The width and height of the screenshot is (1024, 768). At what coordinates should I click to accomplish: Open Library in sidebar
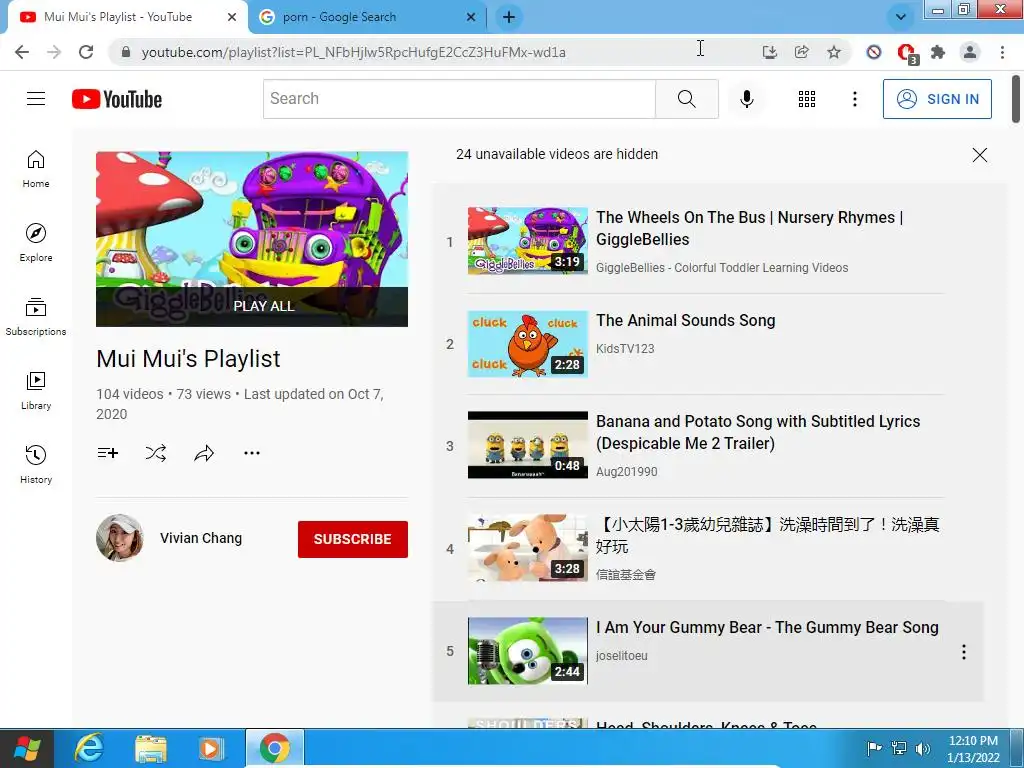36,391
